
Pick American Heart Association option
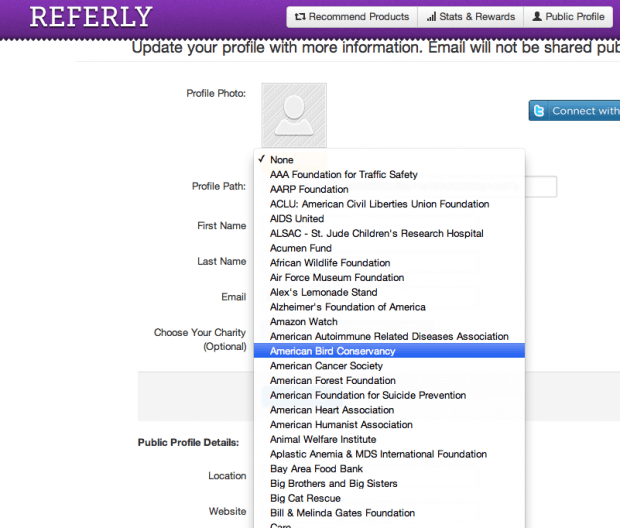(332, 410)
